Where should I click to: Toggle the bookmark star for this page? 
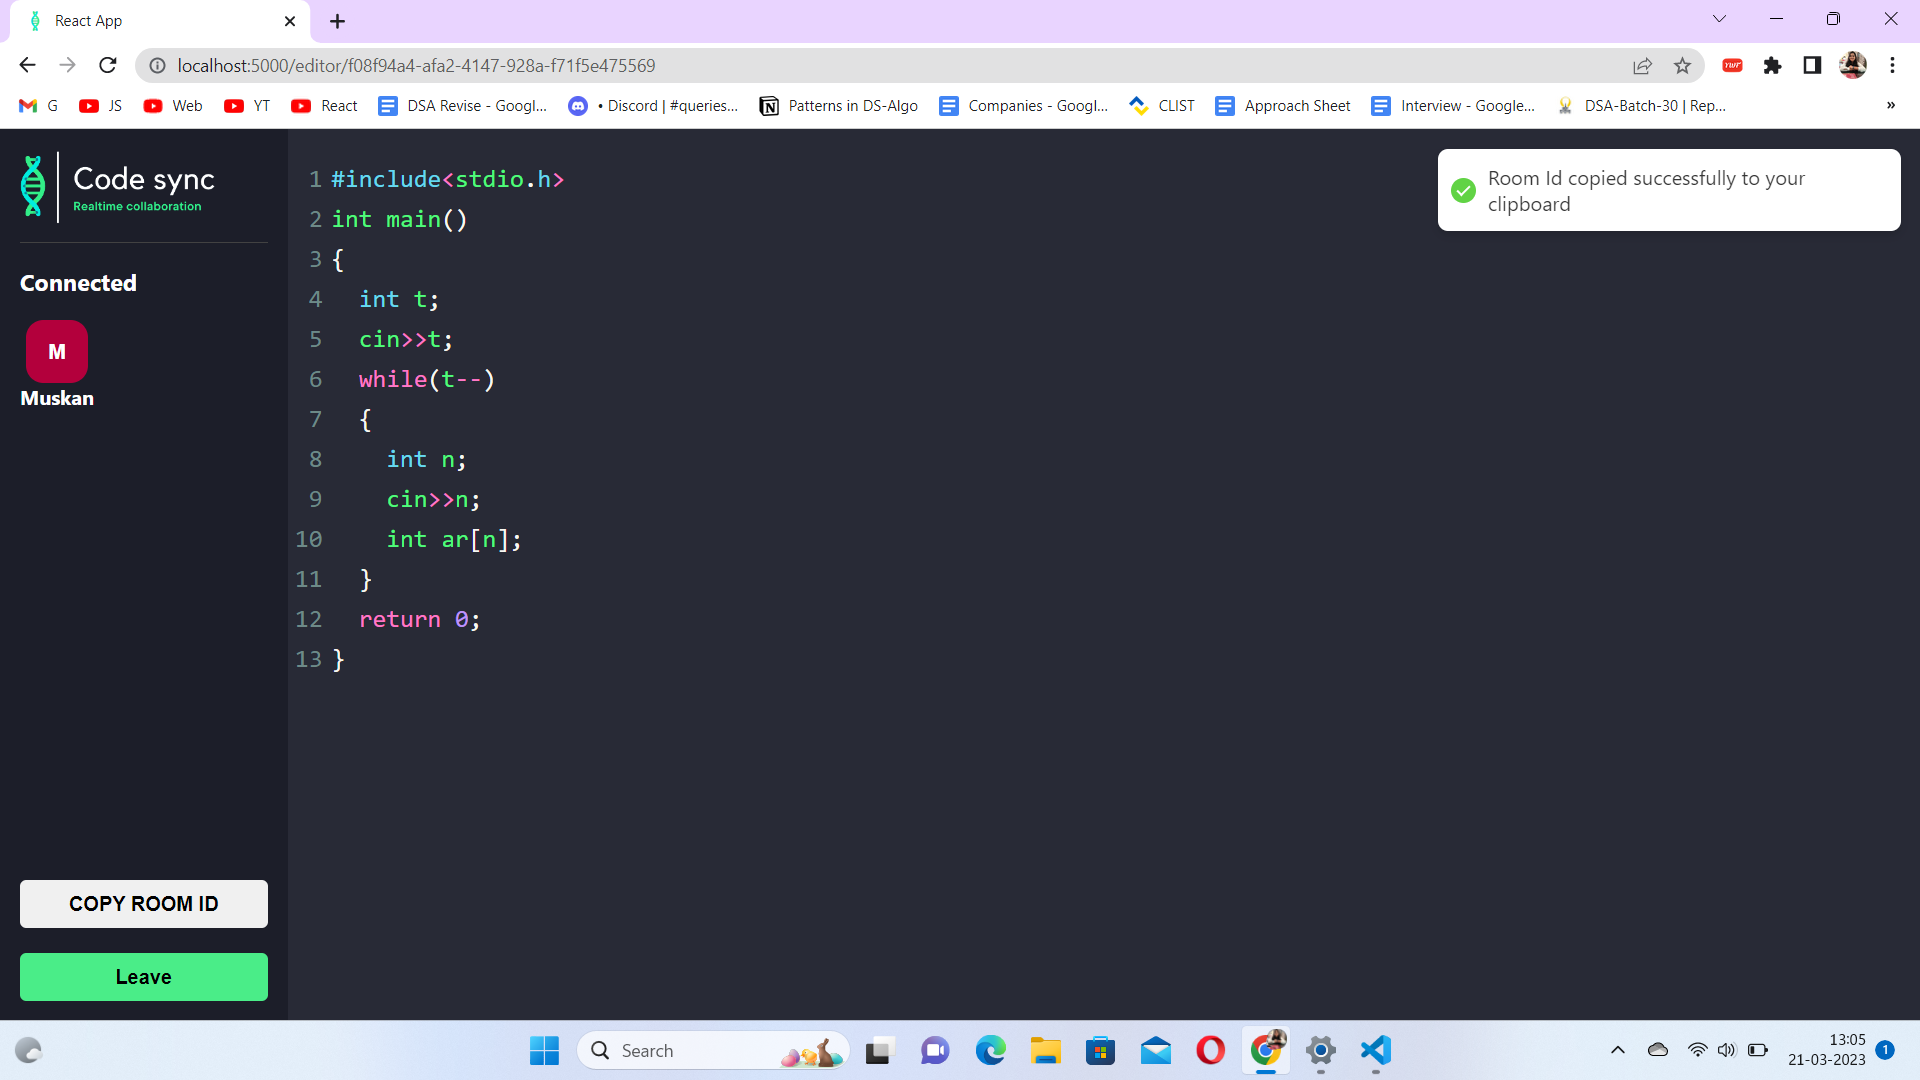[x=1683, y=65]
